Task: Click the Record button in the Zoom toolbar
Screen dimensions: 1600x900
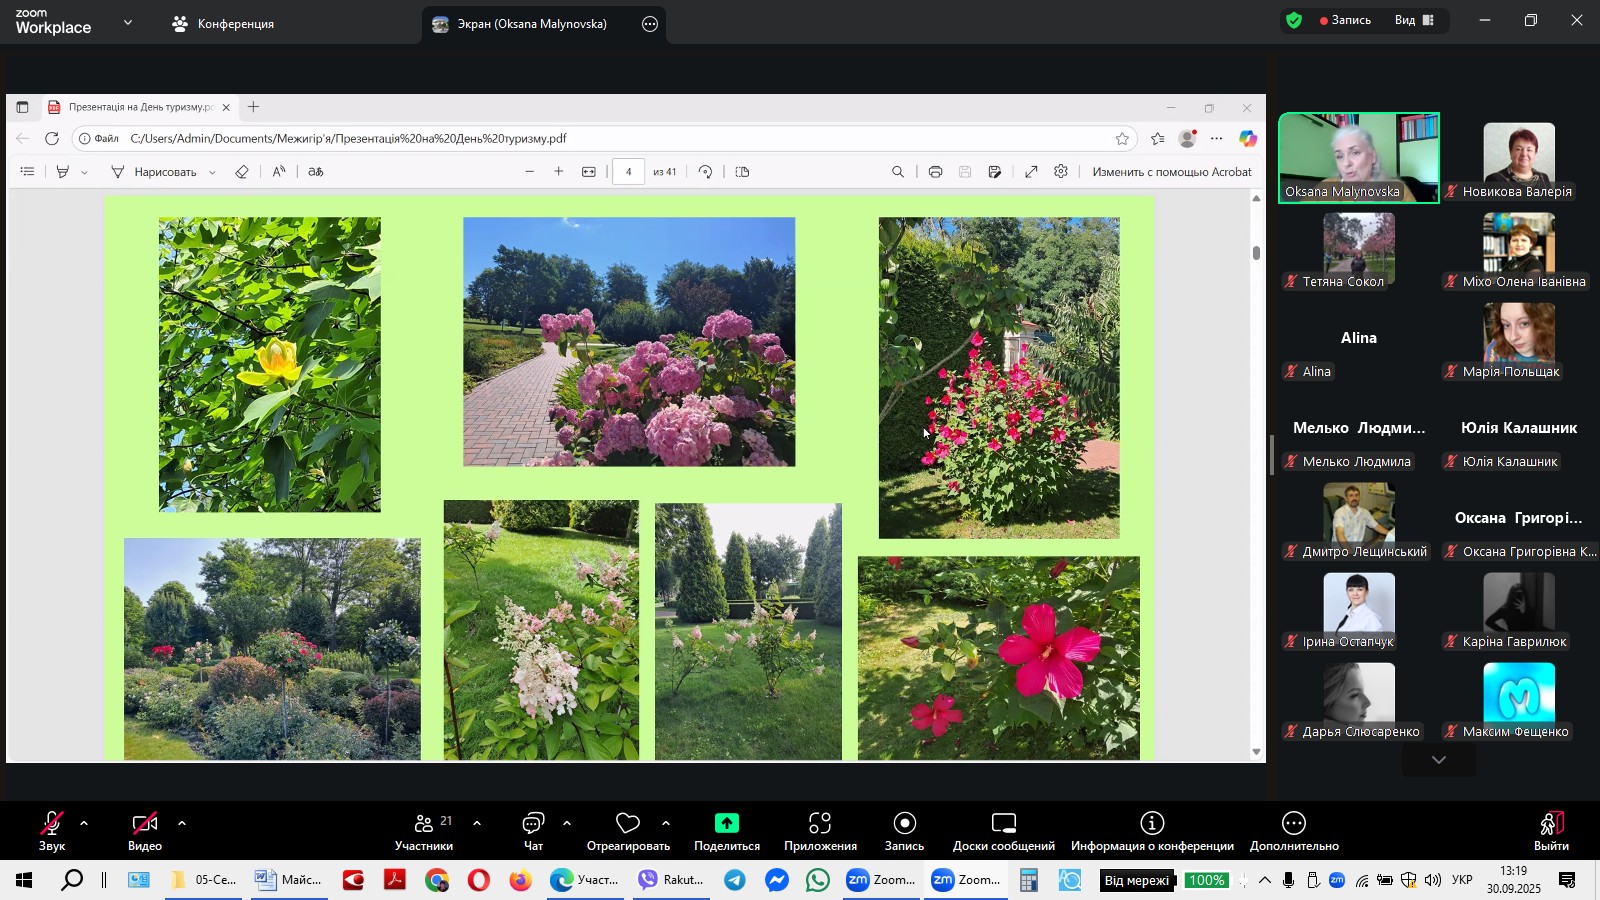Action: coord(904,830)
